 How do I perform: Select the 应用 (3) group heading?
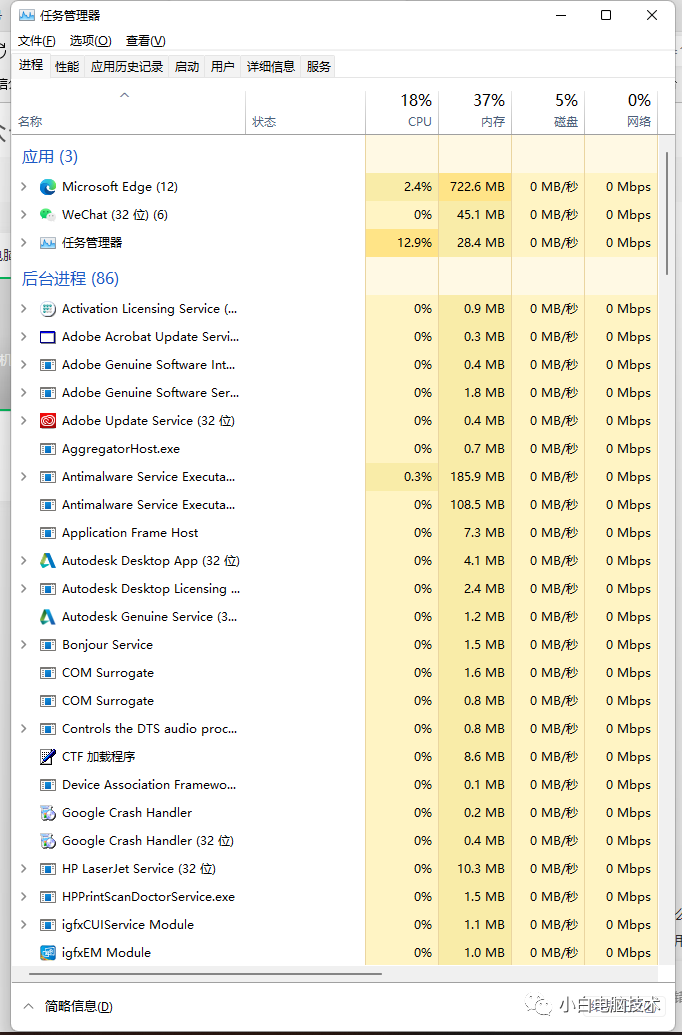click(50, 156)
